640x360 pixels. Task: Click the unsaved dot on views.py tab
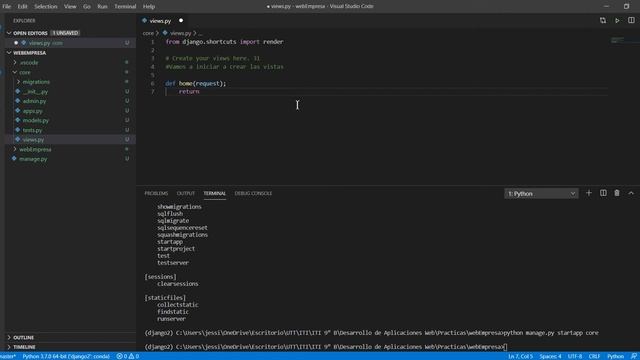[181, 20]
